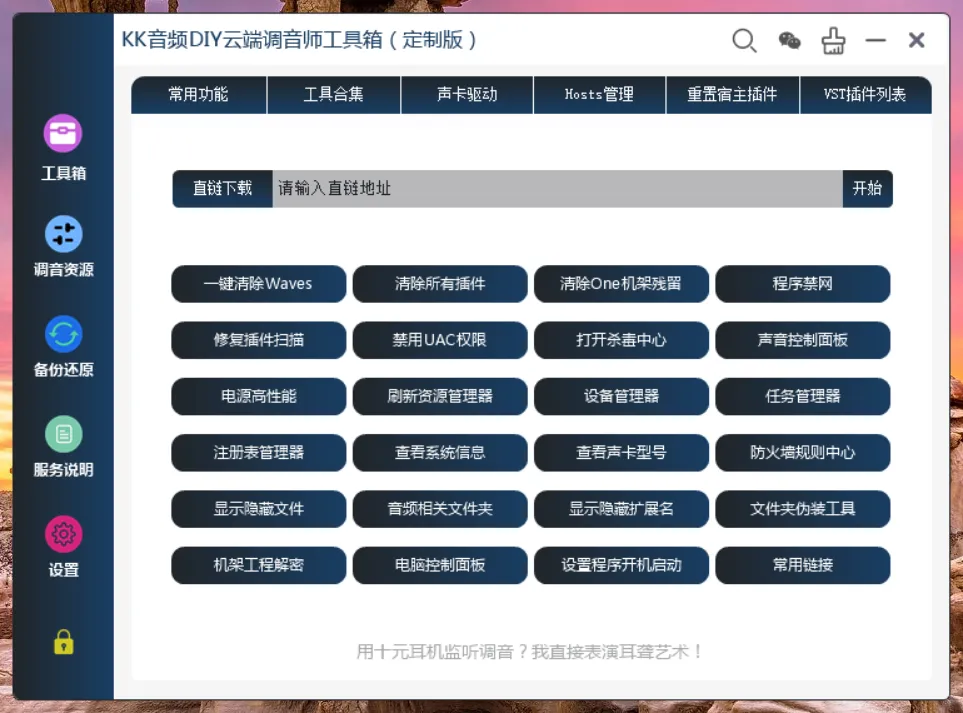Viewport: 963px width, 713px height.
Task: Open the 服务说明 service info icon
Action: 63,434
